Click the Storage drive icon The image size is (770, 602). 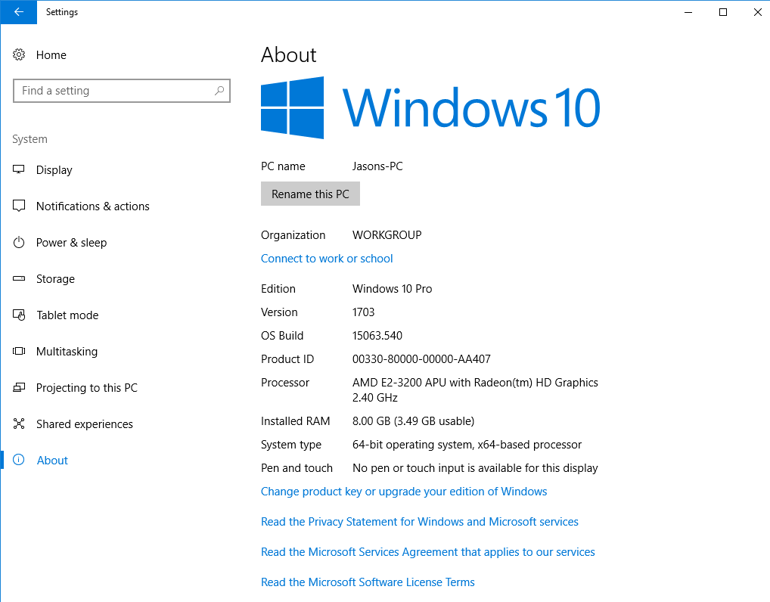pyautogui.click(x=19, y=279)
